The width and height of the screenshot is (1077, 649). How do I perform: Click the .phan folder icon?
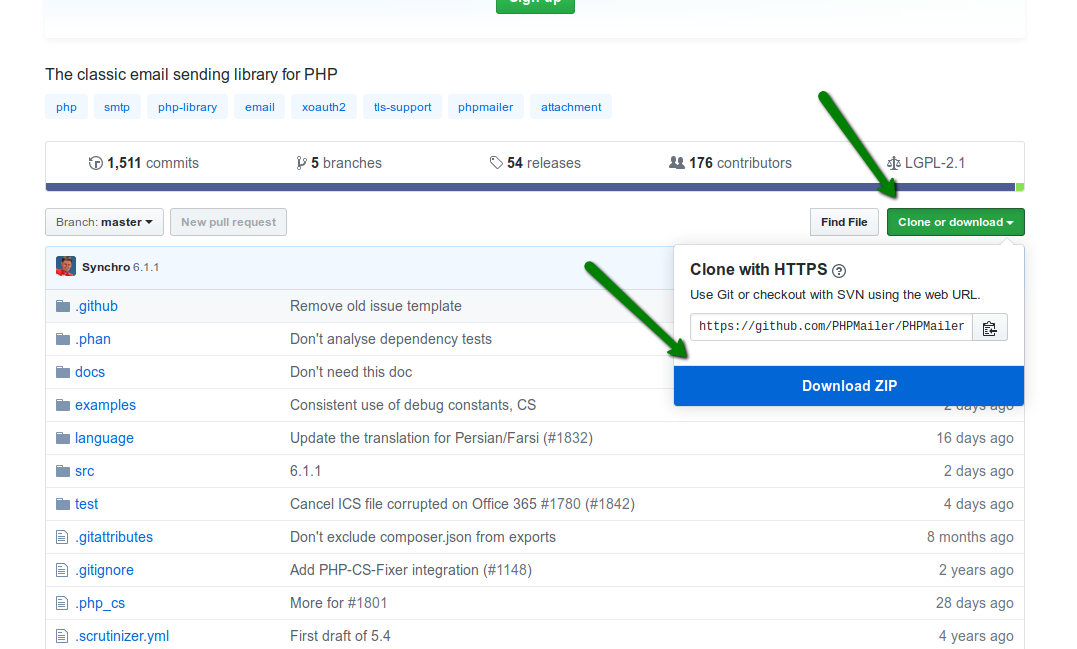[63, 339]
